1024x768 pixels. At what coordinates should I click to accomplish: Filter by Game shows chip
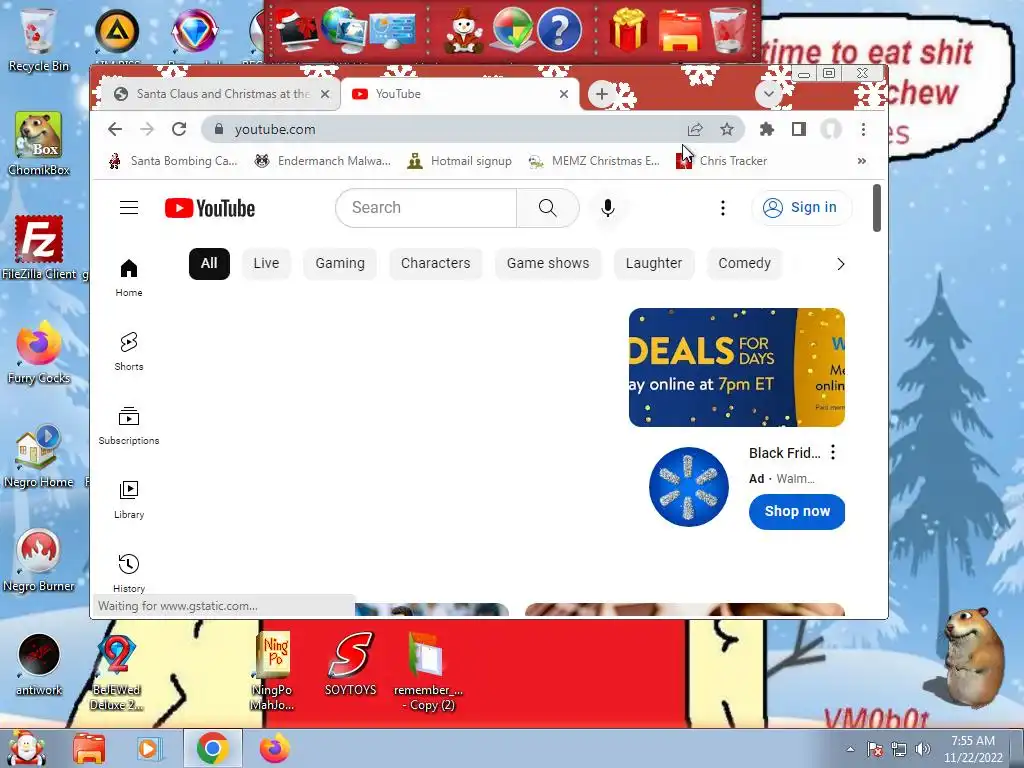(x=548, y=263)
